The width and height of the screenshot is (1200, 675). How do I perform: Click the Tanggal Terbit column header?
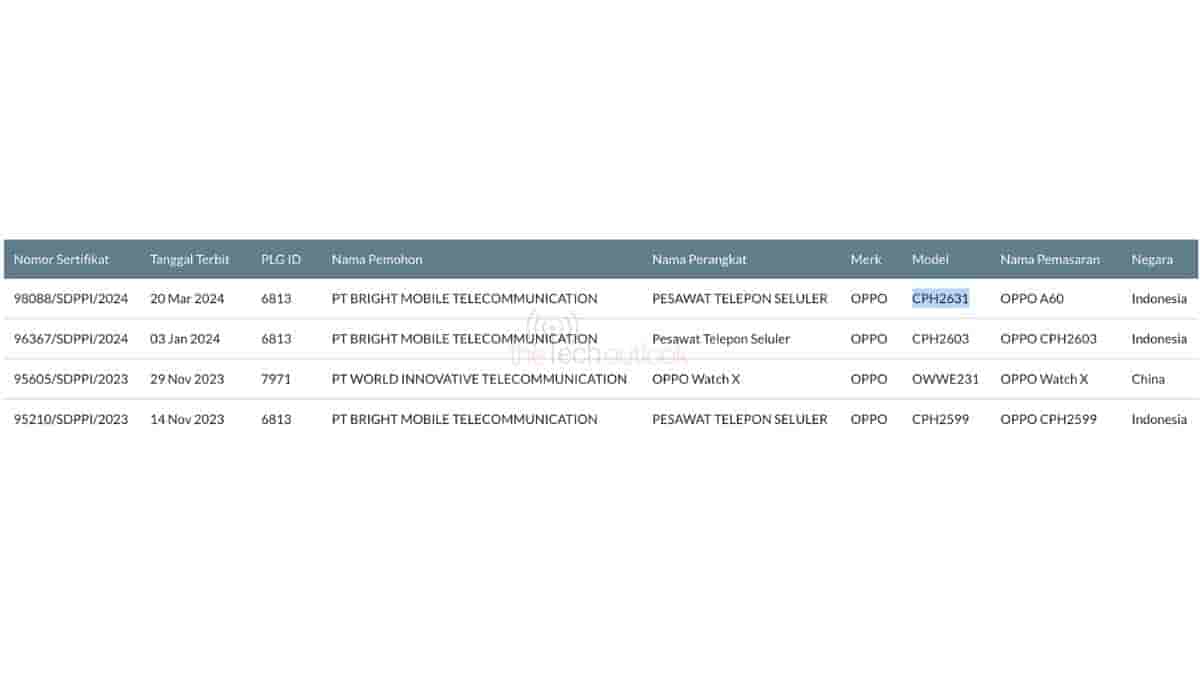(x=189, y=259)
